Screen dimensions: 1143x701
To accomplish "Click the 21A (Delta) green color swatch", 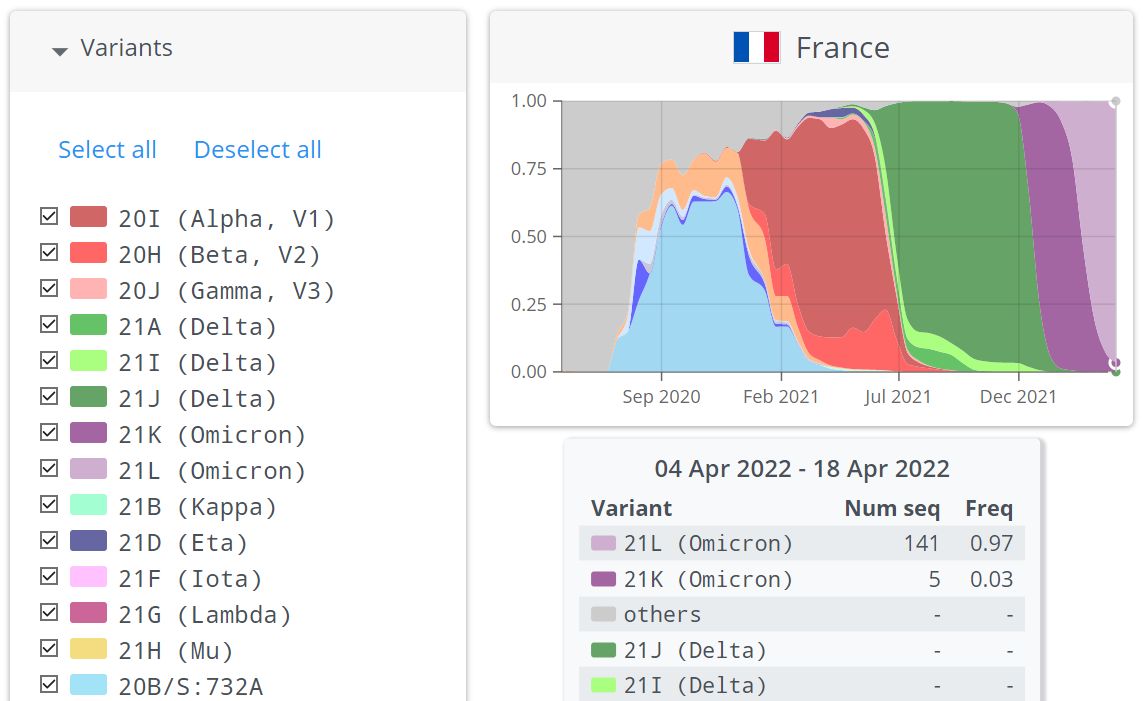I will pos(88,326).
